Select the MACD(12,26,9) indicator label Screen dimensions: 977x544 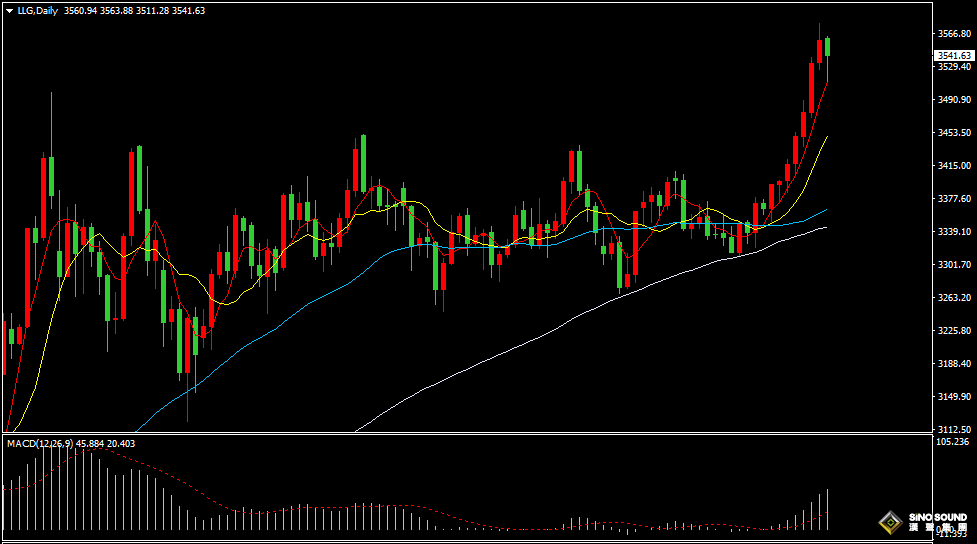pyautogui.click(x=37, y=443)
